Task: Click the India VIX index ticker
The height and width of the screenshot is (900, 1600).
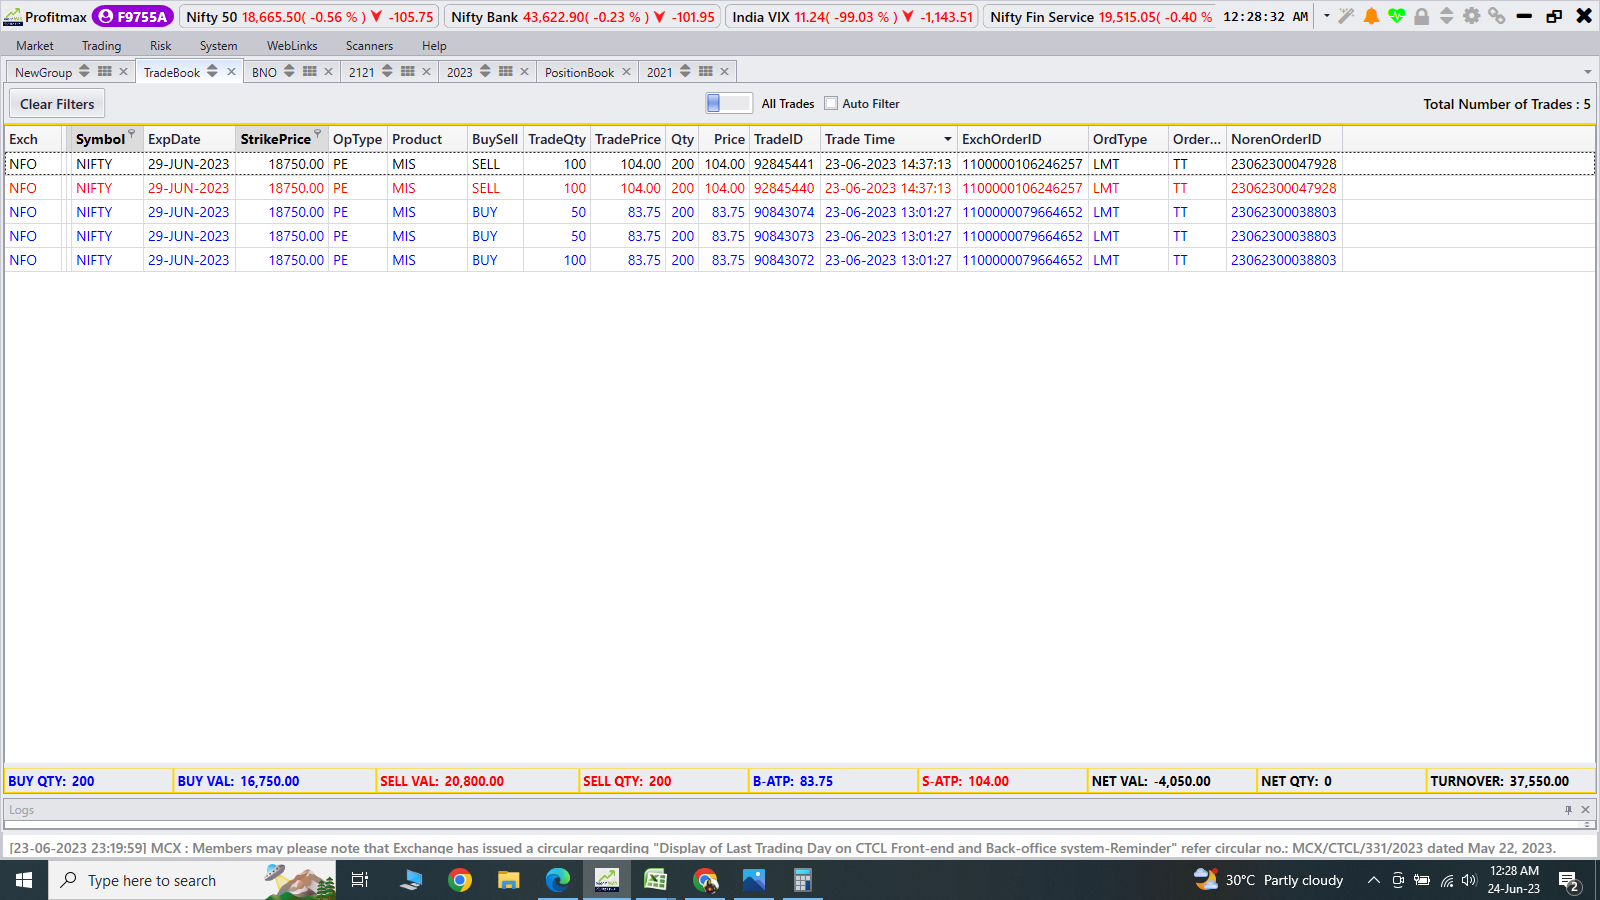Action: [x=852, y=17]
